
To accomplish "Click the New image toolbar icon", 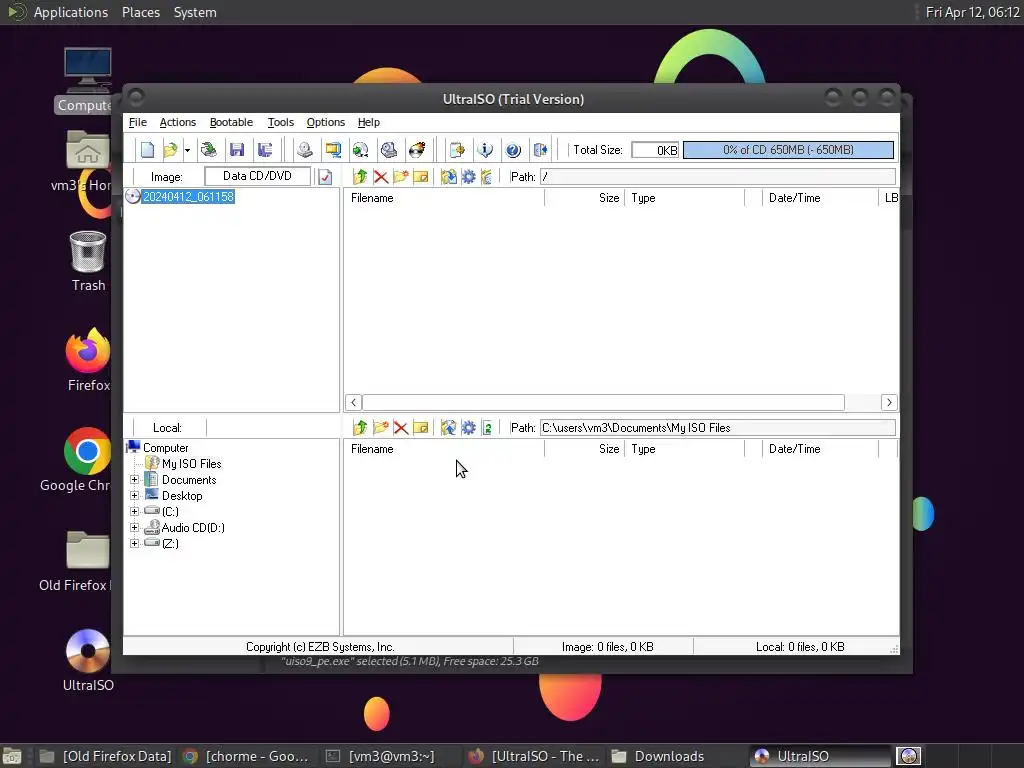I will pos(148,150).
